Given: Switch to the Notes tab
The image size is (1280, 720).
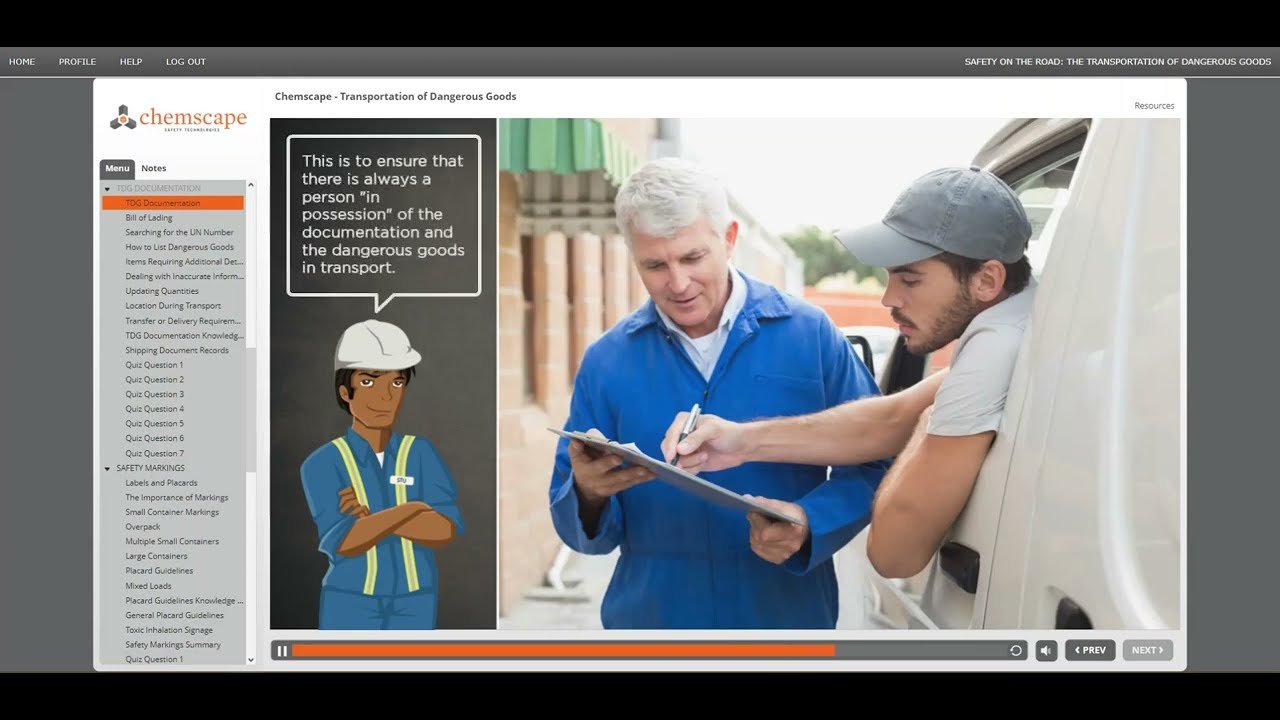Looking at the screenshot, I should click(154, 169).
